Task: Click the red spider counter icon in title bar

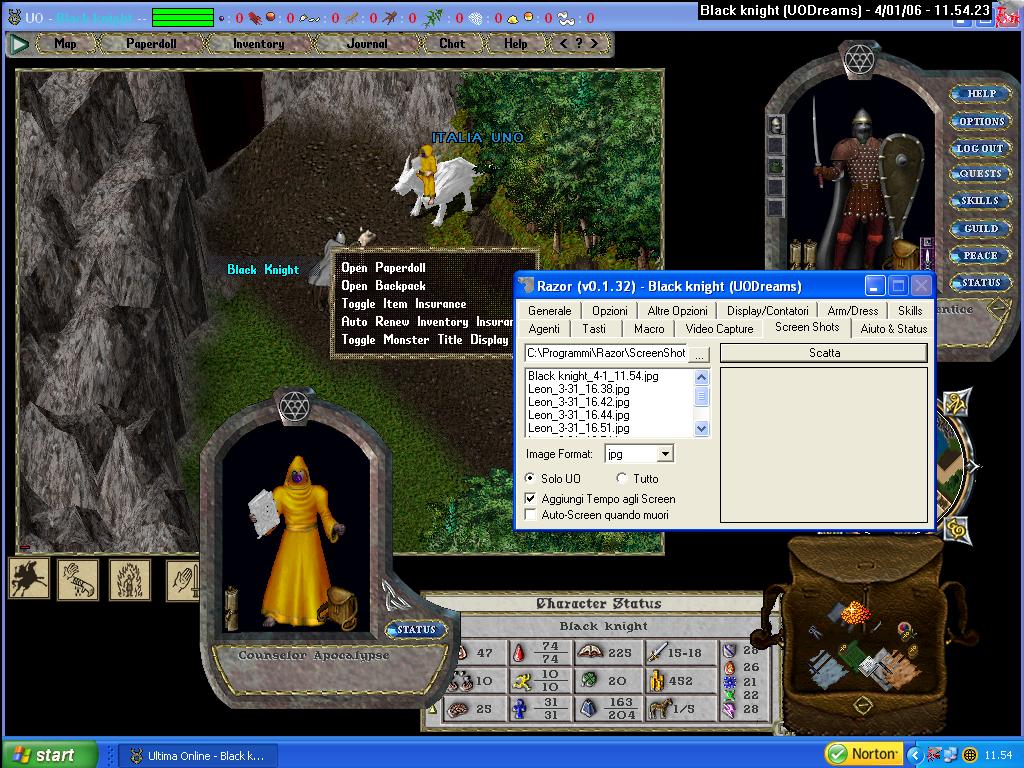Action: [x=255, y=18]
